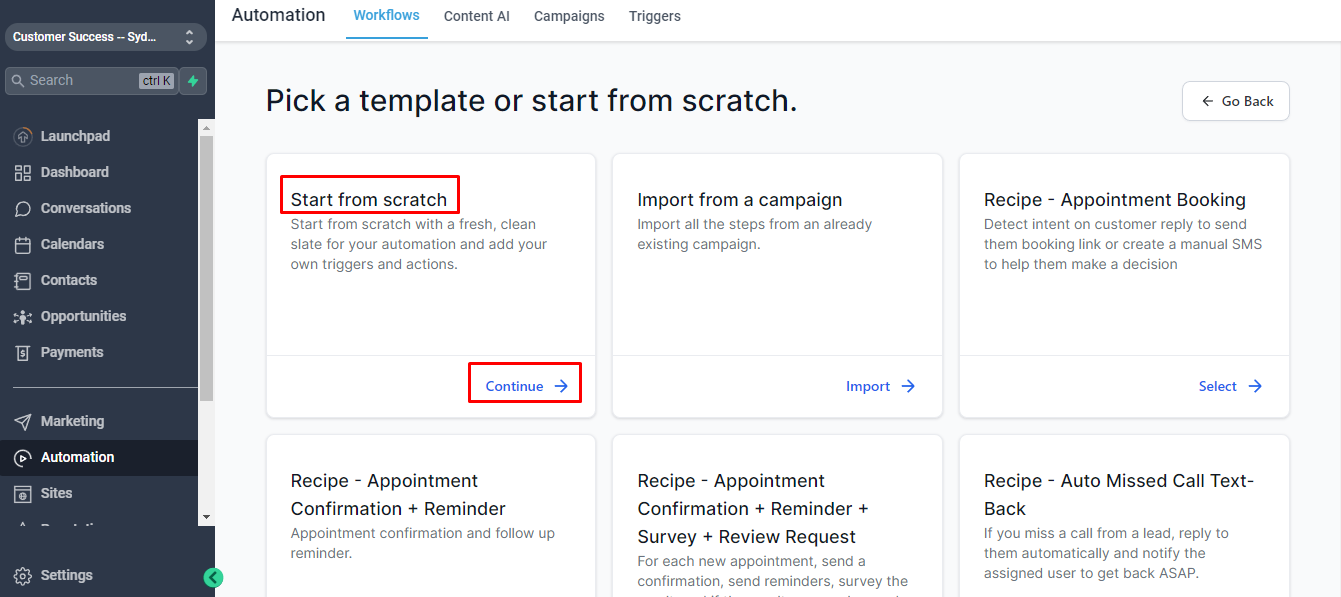The width and height of the screenshot is (1341, 597).
Task: Click the Contacts icon
Action: [23, 280]
